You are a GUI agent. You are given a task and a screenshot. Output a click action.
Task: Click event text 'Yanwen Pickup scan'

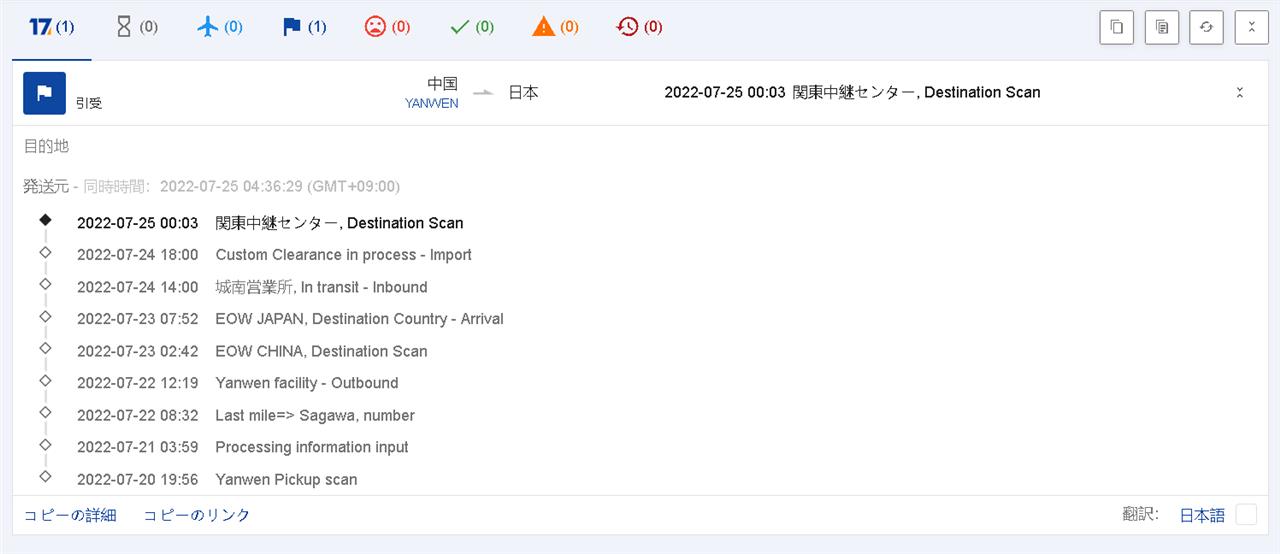pyautogui.click(x=286, y=479)
